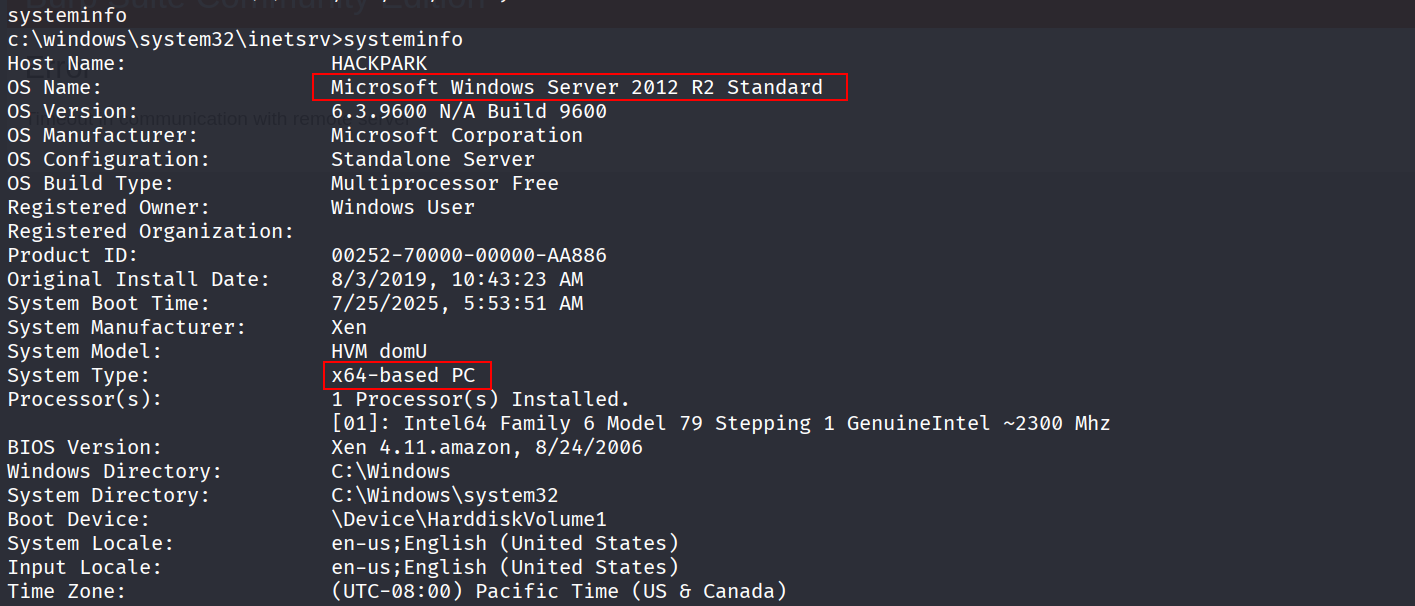Click the Xen system manufacturer value
The height and width of the screenshot is (606, 1415).
pyautogui.click(x=348, y=327)
